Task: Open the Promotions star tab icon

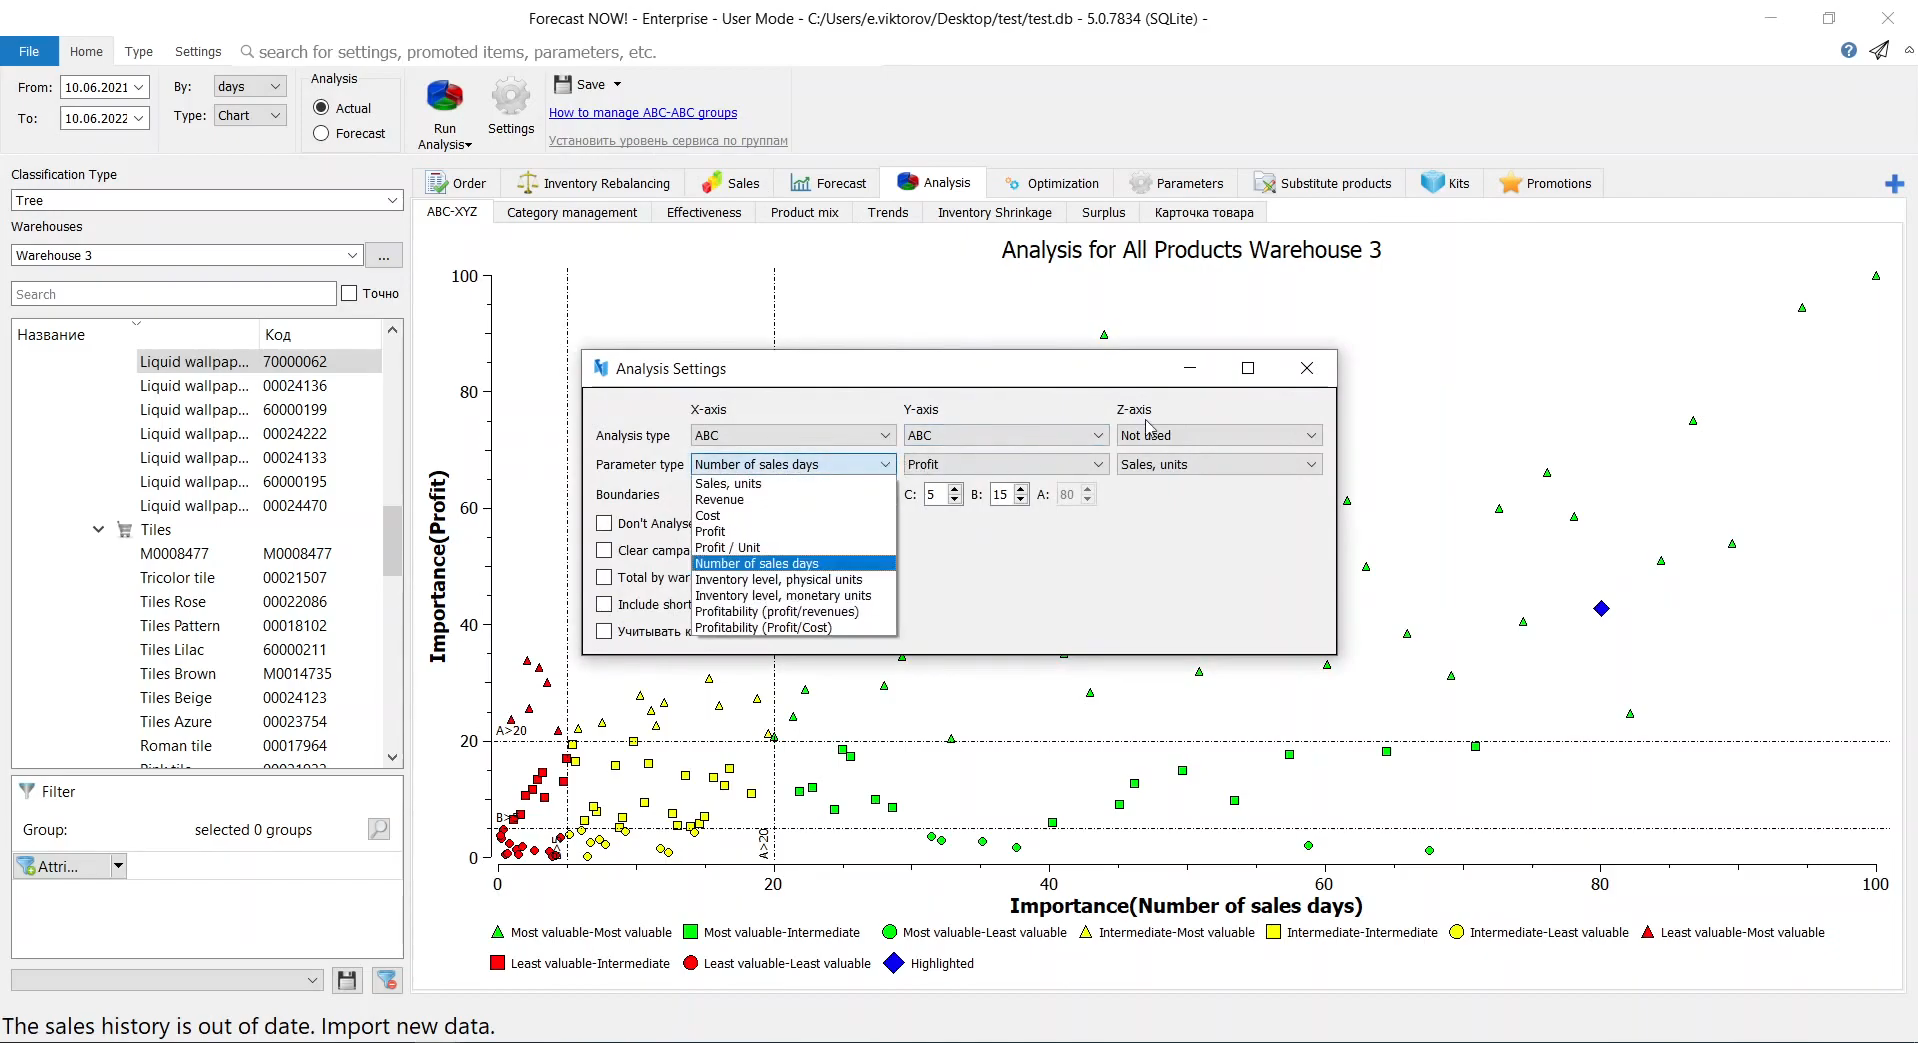Action: (x=1510, y=183)
